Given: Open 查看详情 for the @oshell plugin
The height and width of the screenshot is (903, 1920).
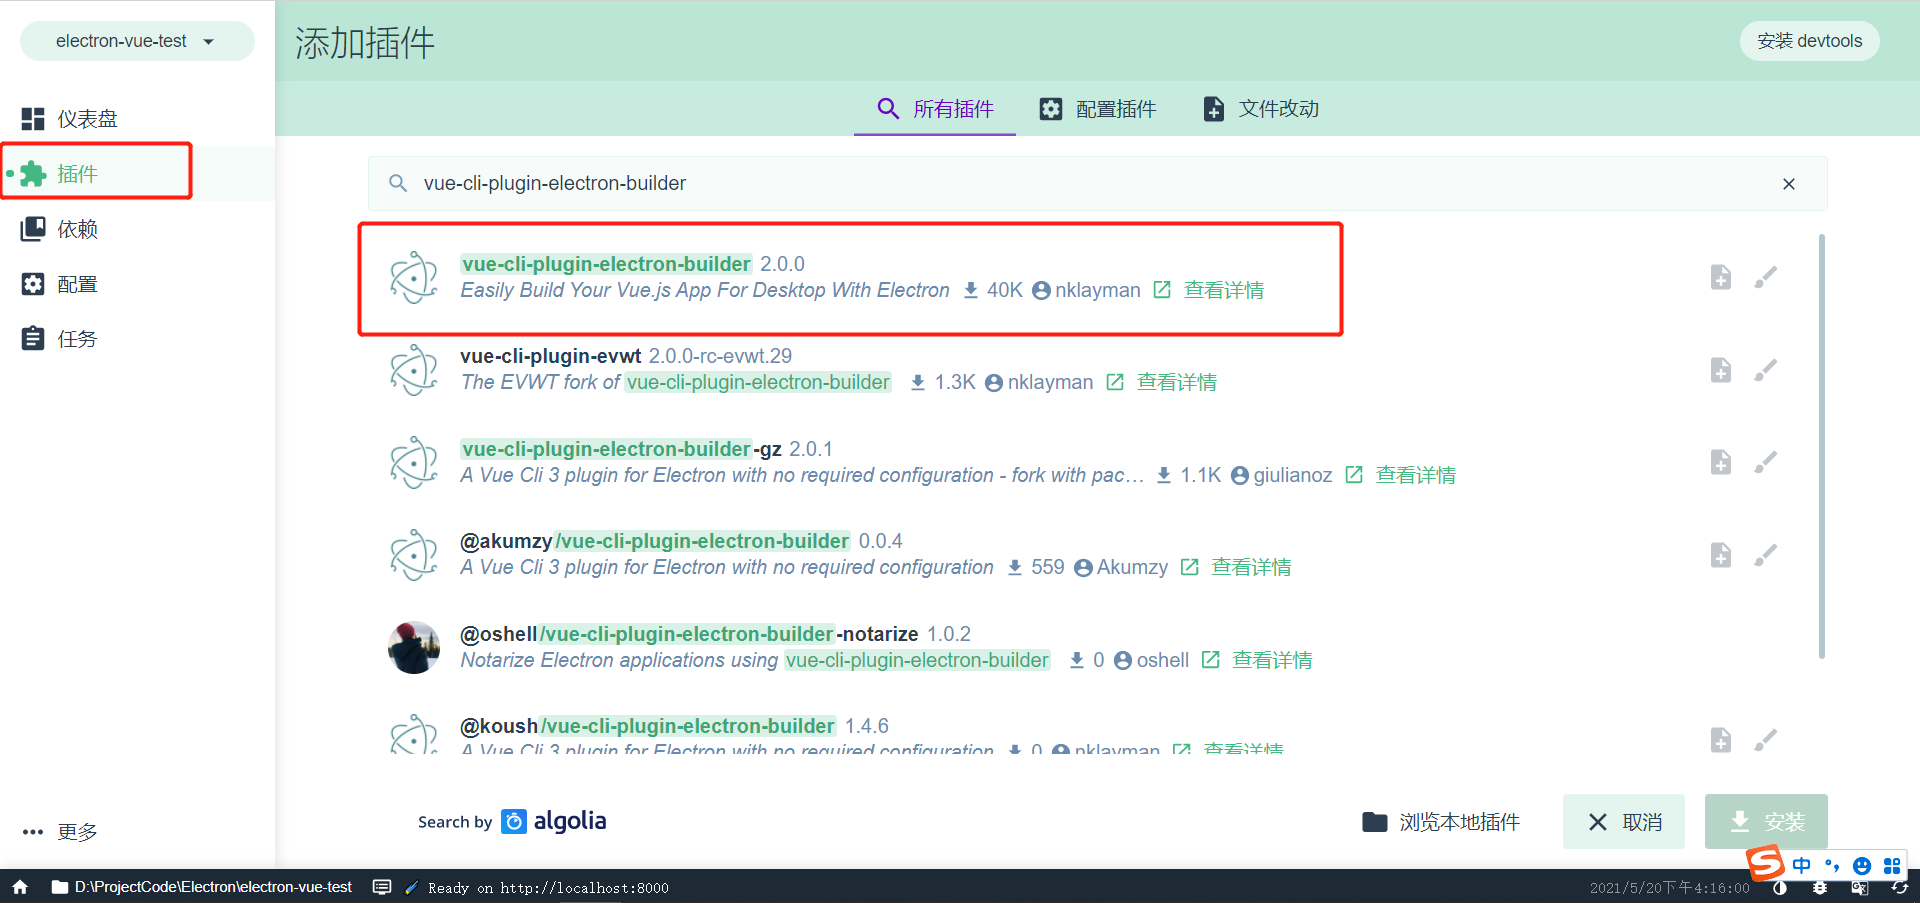Looking at the screenshot, I should tap(1272, 660).
